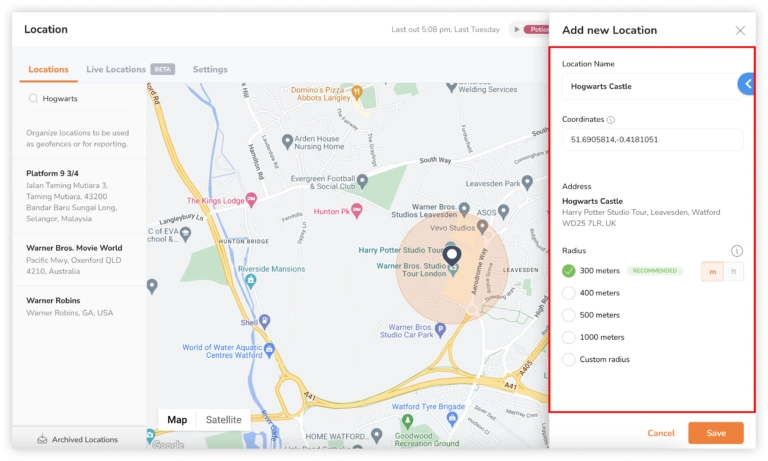Screen dimensions: 768x461
Task: Open the Locations tab
Action: pyautogui.click(x=48, y=70)
